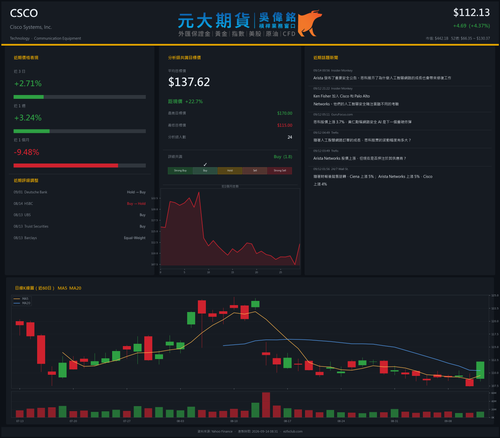Select the Strong Buy rating segment
500x438 pixels.
(x=180, y=171)
